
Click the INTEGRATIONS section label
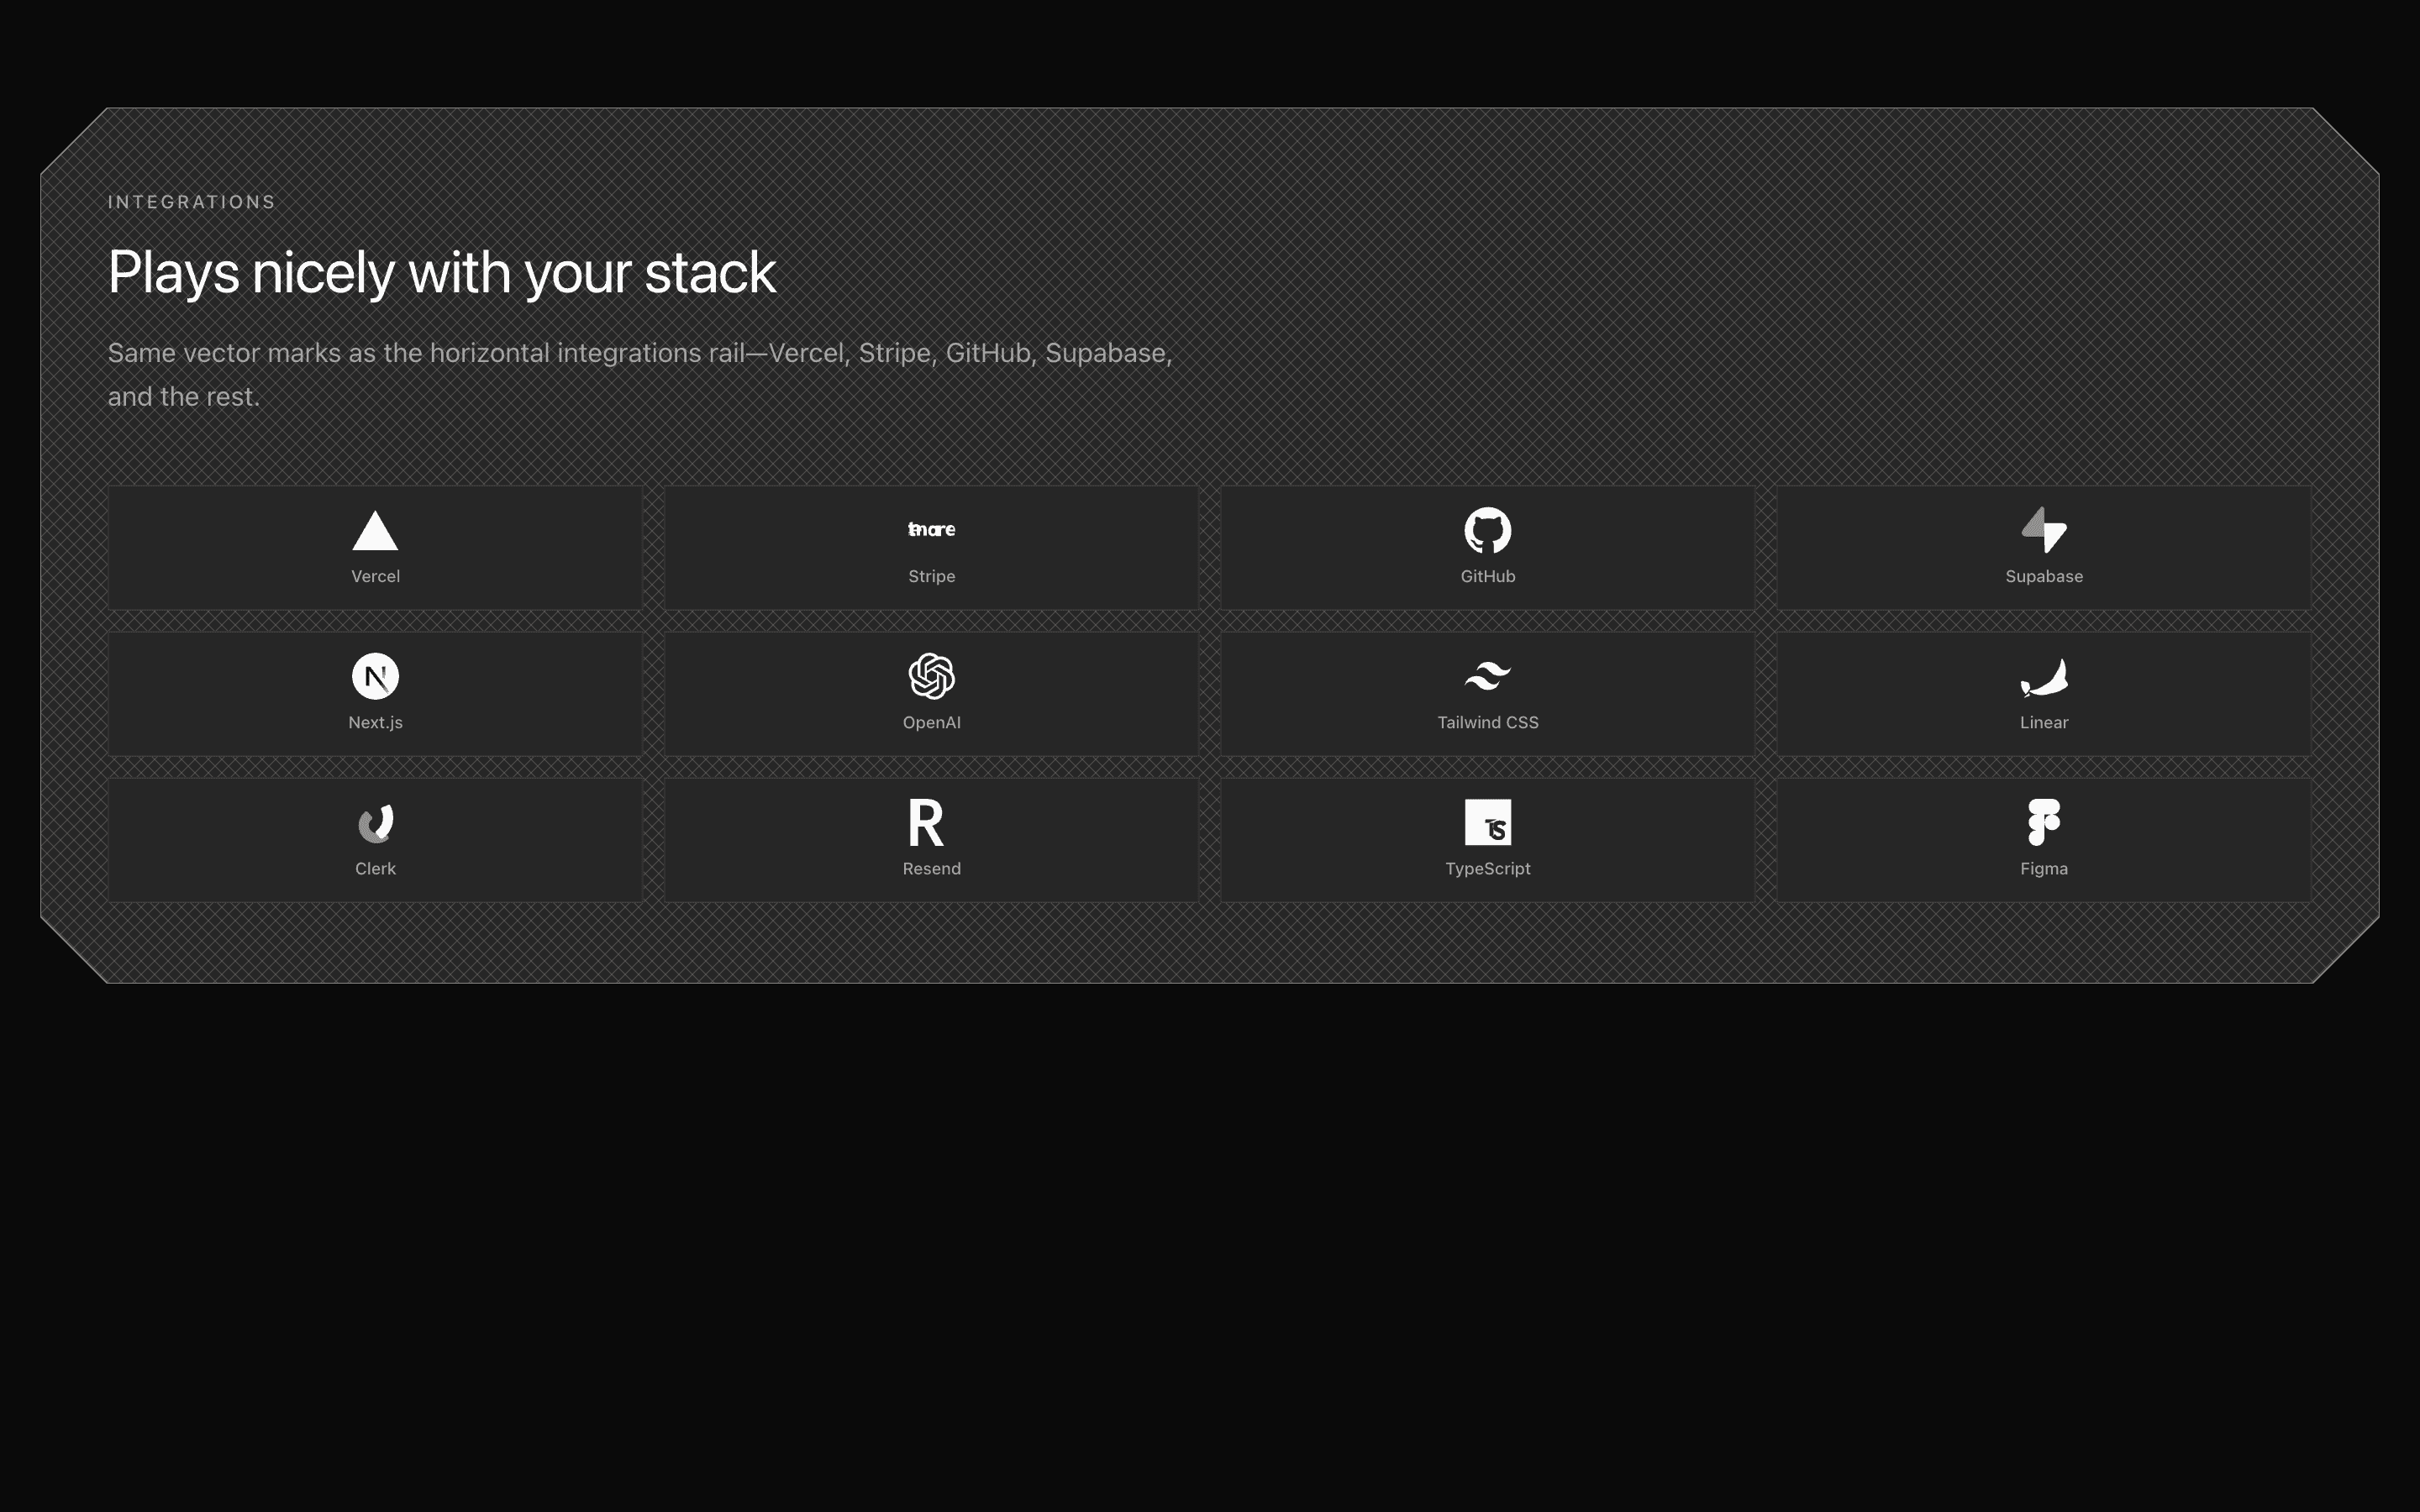pyautogui.click(x=191, y=201)
